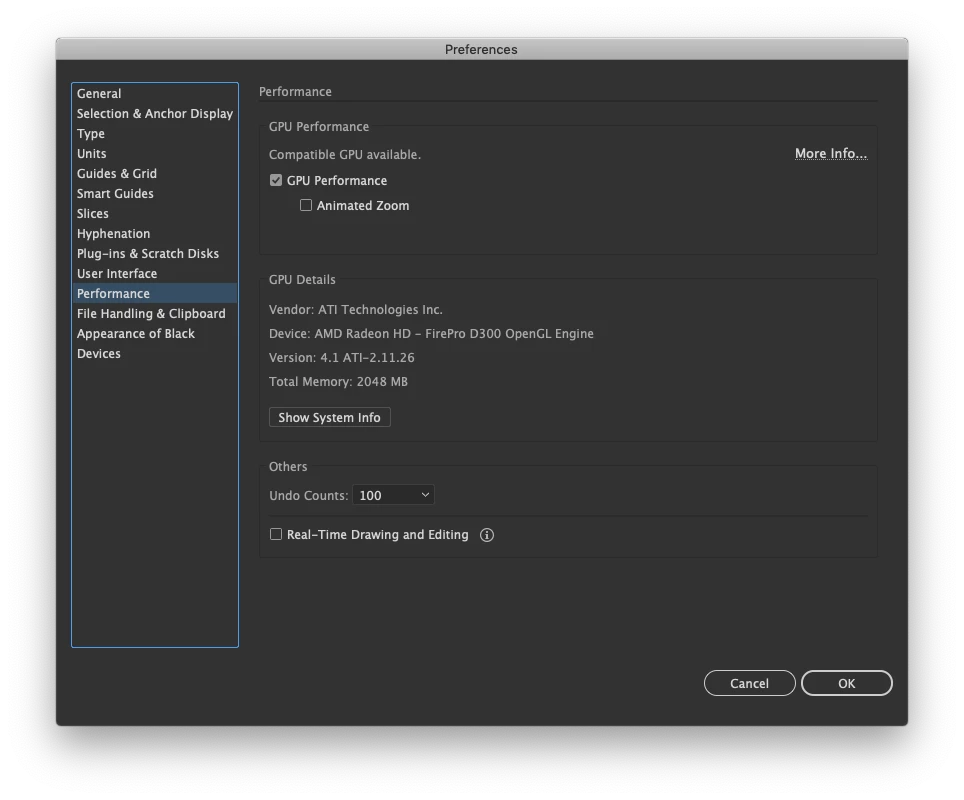The height and width of the screenshot is (800, 964).
Task: Select the Devices category
Action: (155, 354)
